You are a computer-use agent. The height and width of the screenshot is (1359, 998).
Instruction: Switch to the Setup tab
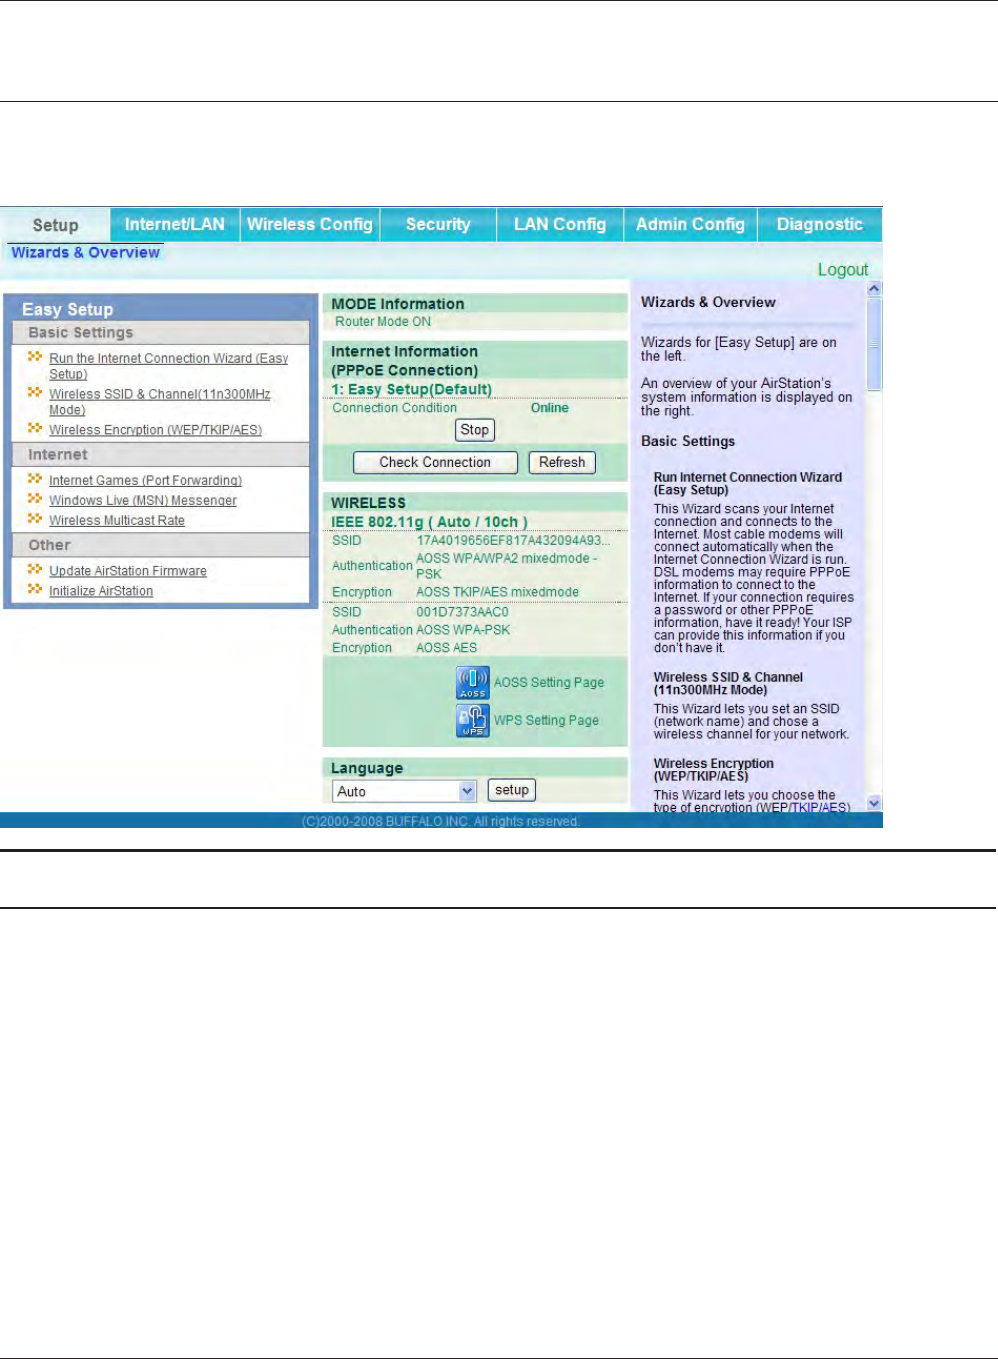point(55,225)
